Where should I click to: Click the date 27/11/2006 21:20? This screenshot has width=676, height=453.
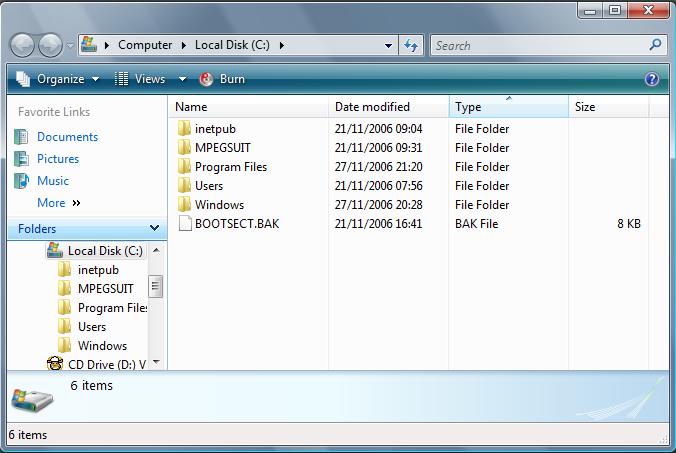(379, 167)
